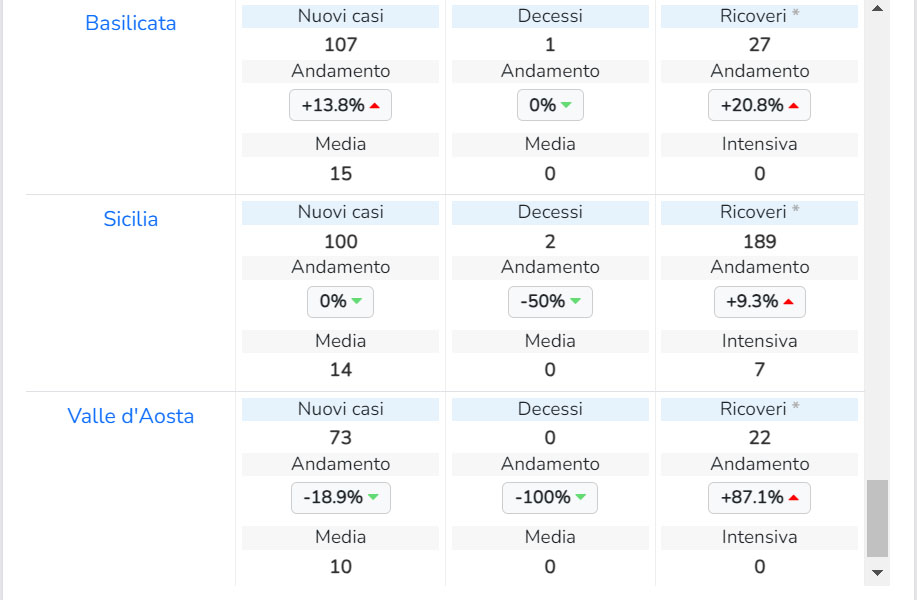Click the vertical scrollbar thumb

877,518
